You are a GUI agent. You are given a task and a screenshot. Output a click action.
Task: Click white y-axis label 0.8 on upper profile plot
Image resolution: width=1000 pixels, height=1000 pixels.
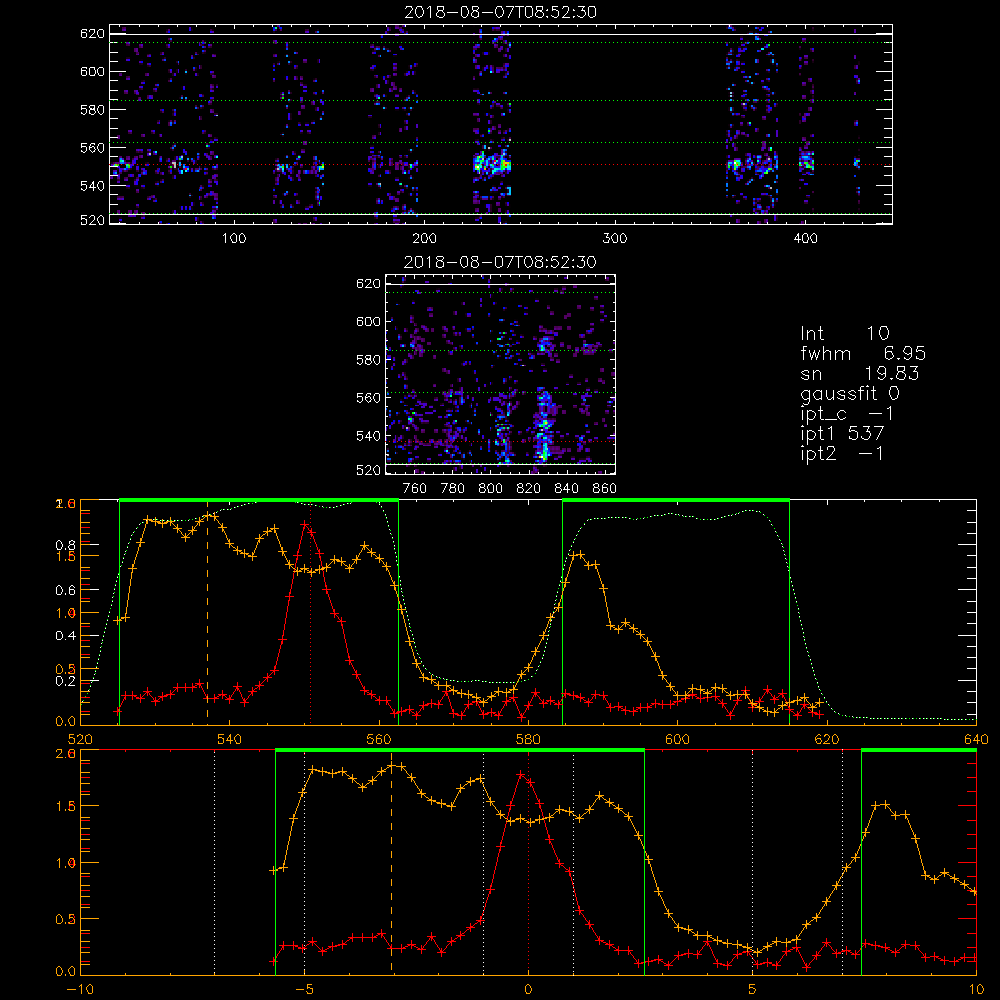point(66,545)
